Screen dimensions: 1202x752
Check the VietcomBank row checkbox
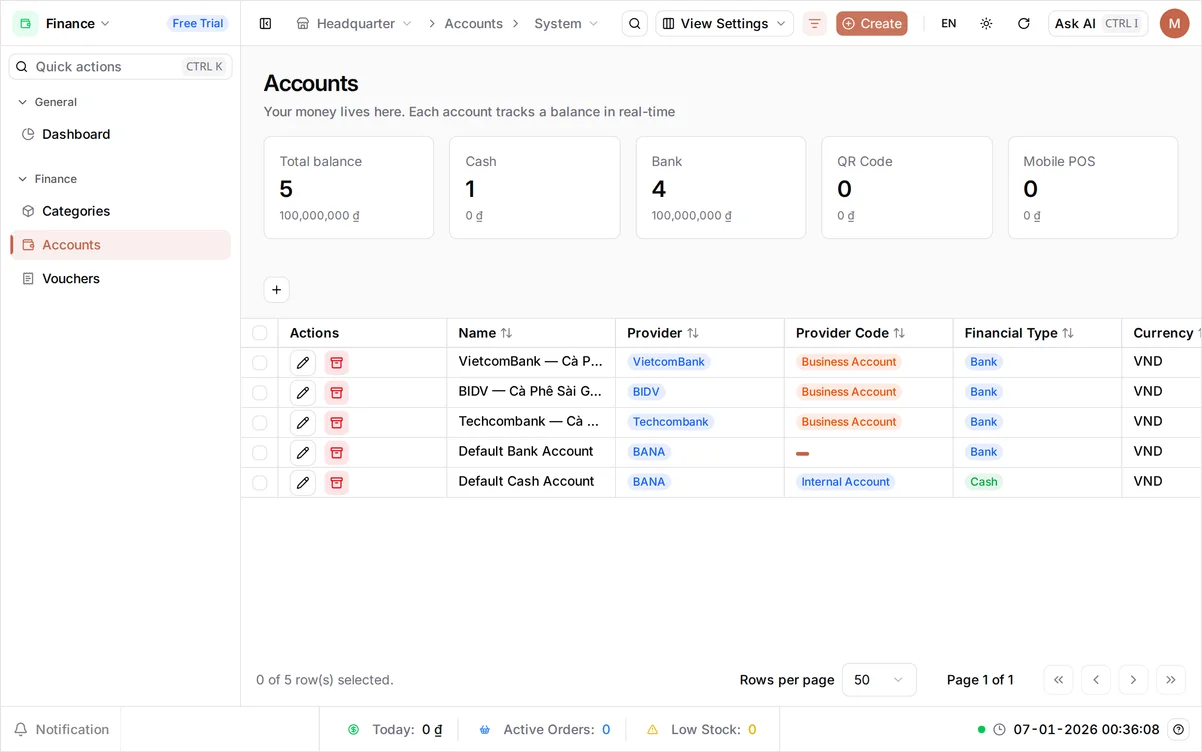tap(260, 362)
